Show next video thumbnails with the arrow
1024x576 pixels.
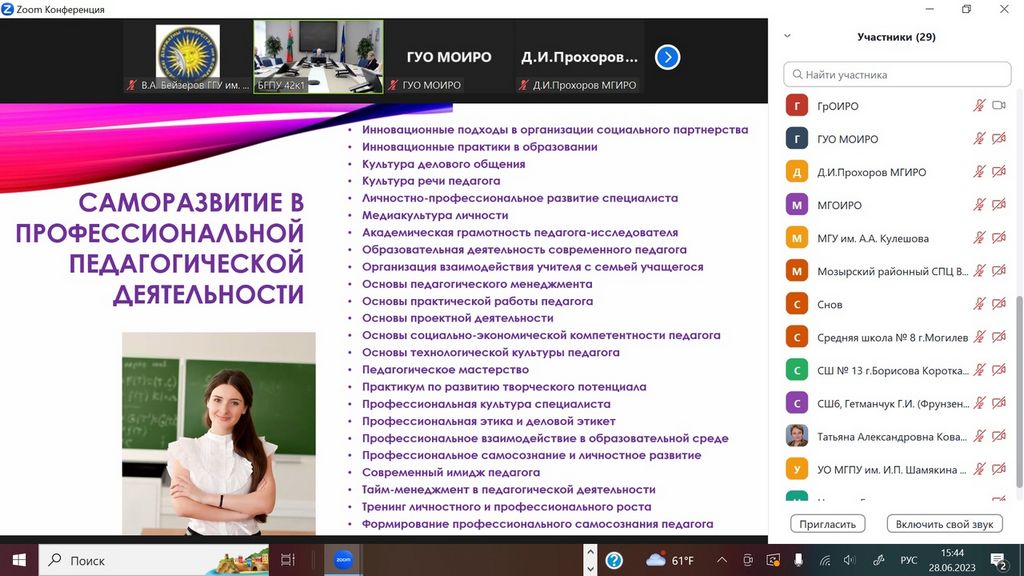click(667, 57)
